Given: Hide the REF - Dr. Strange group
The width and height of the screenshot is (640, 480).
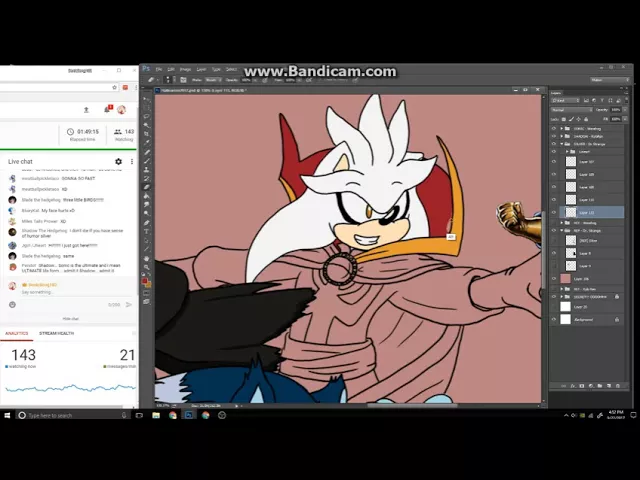Looking at the screenshot, I should coord(554,231).
